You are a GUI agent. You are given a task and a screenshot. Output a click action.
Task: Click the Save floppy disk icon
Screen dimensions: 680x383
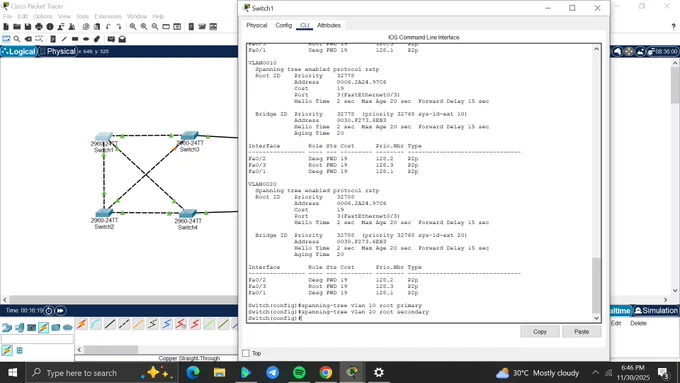click(28, 27)
